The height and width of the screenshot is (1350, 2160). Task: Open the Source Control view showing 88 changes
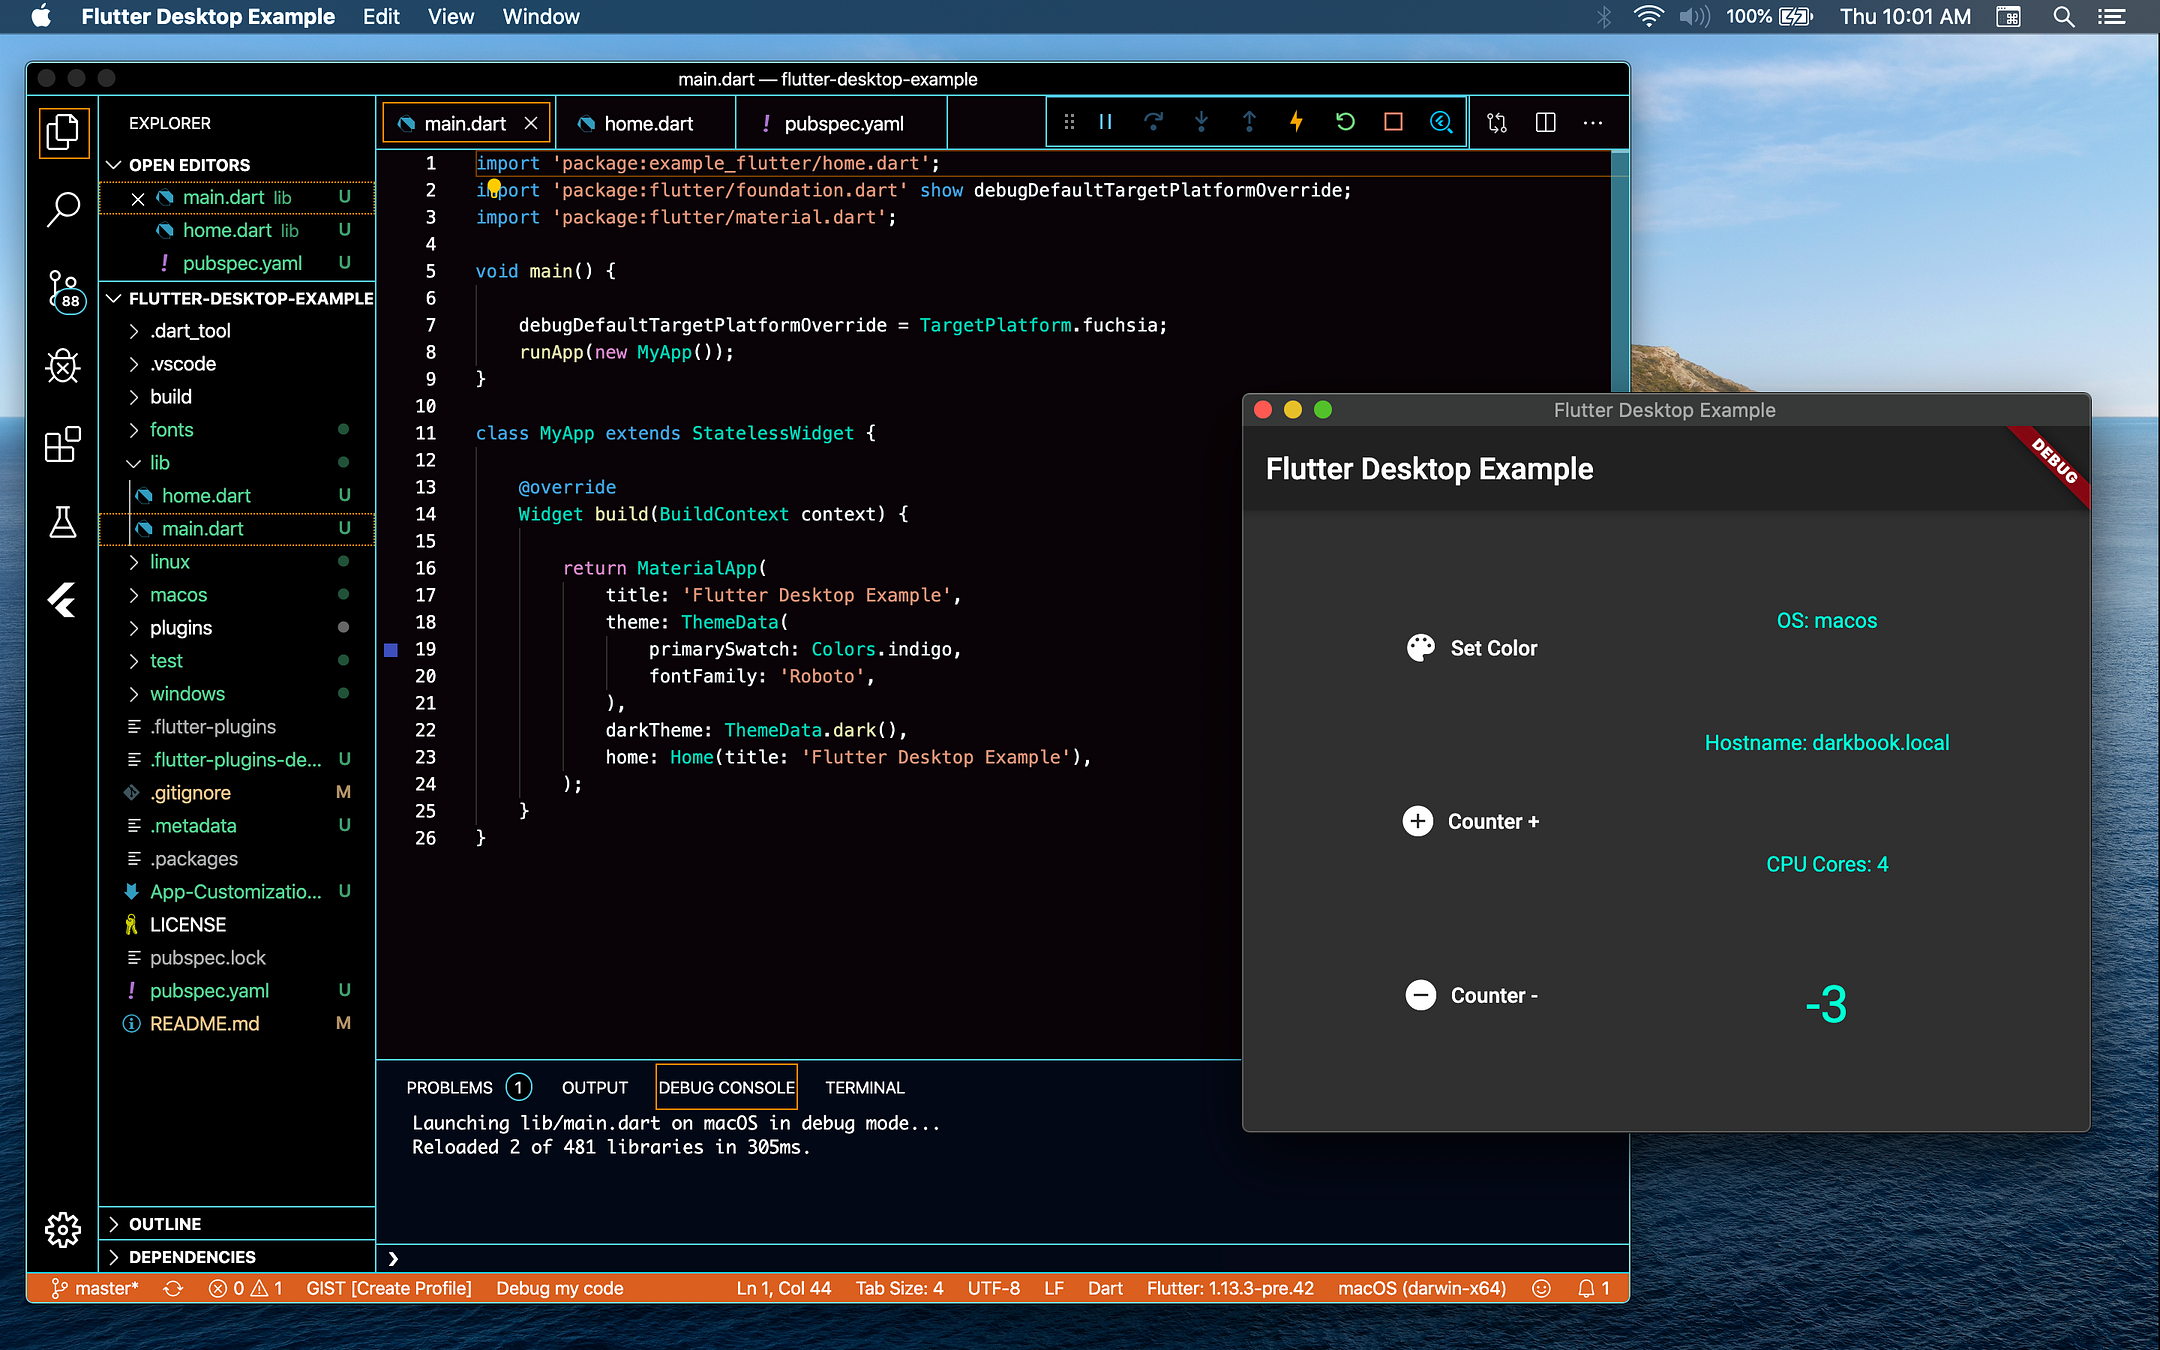click(x=63, y=291)
